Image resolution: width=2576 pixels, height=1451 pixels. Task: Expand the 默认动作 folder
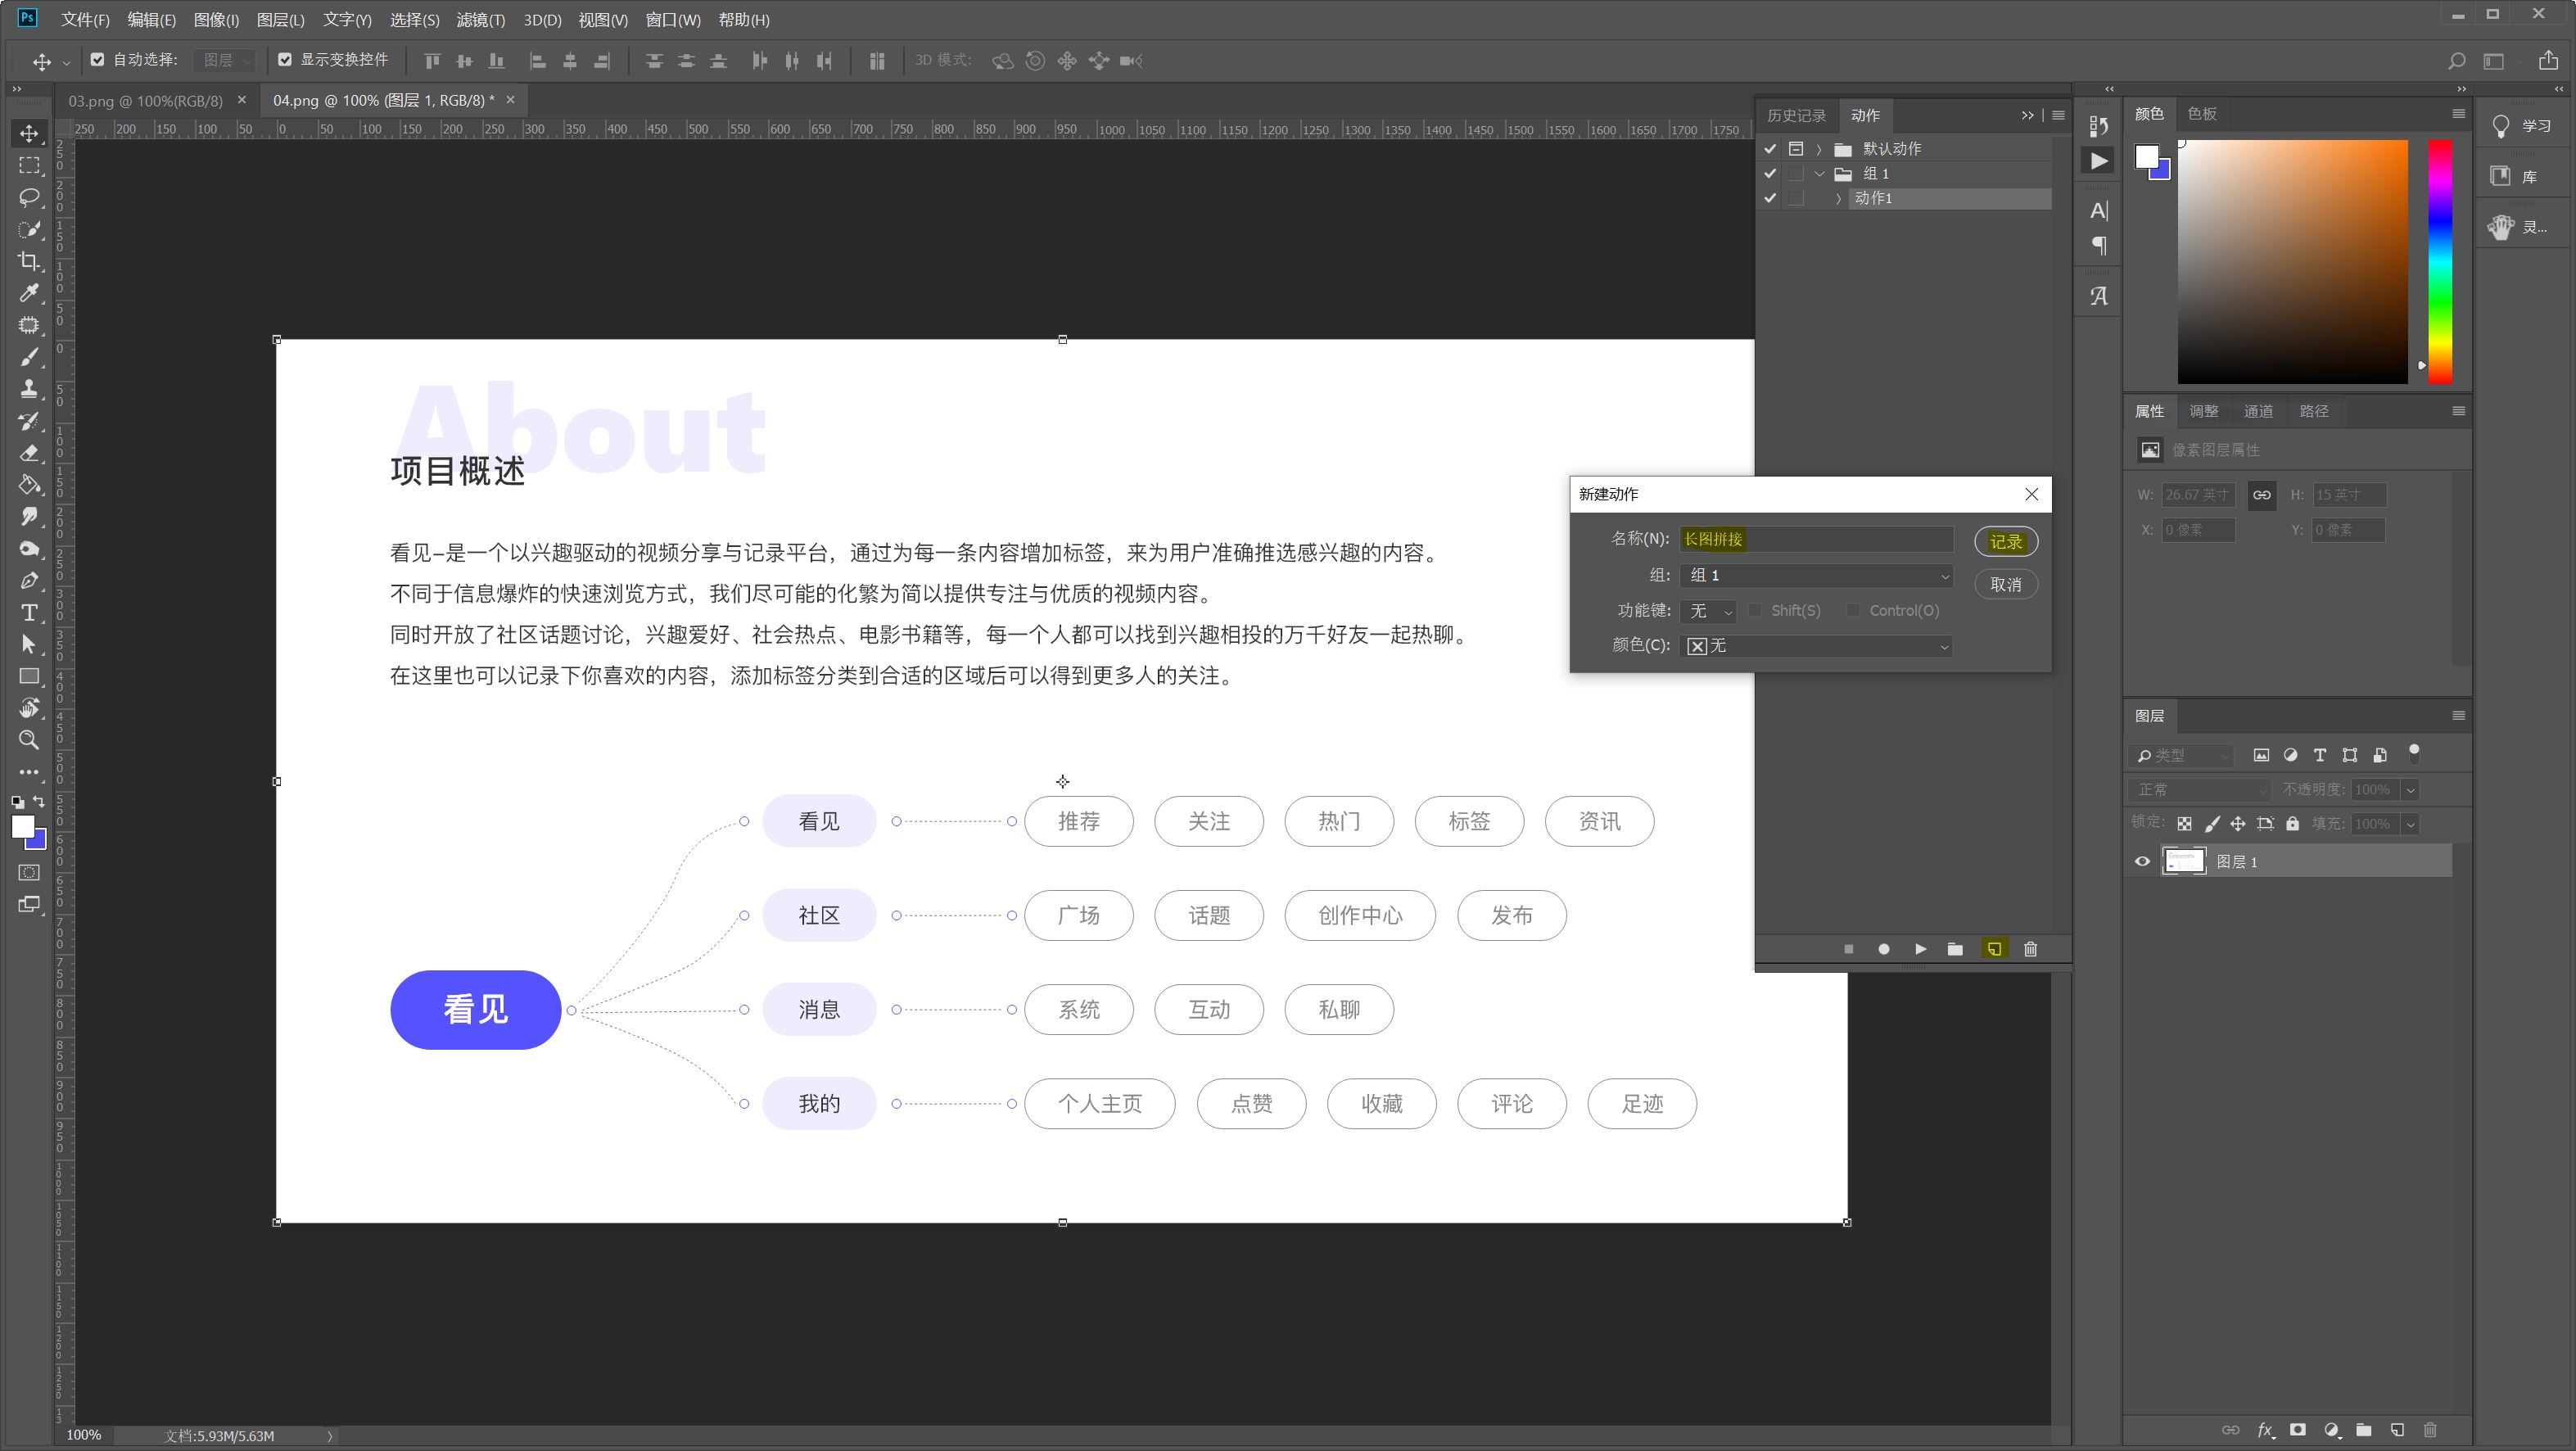pos(1819,149)
